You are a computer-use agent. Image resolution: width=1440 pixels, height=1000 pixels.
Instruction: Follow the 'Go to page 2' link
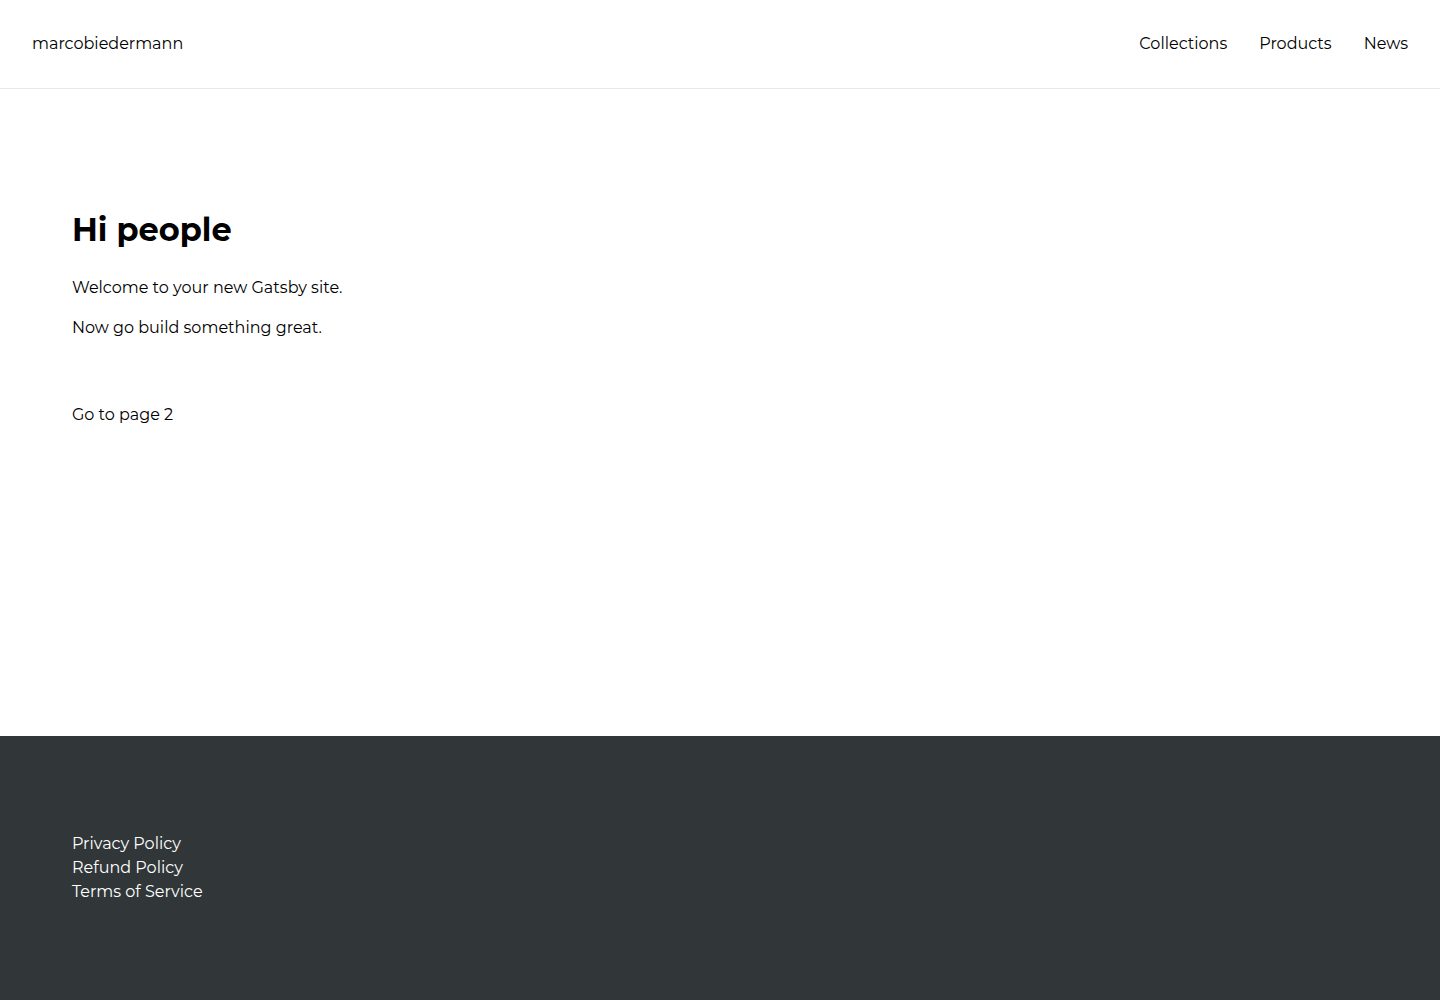click(x=122, y=414)
